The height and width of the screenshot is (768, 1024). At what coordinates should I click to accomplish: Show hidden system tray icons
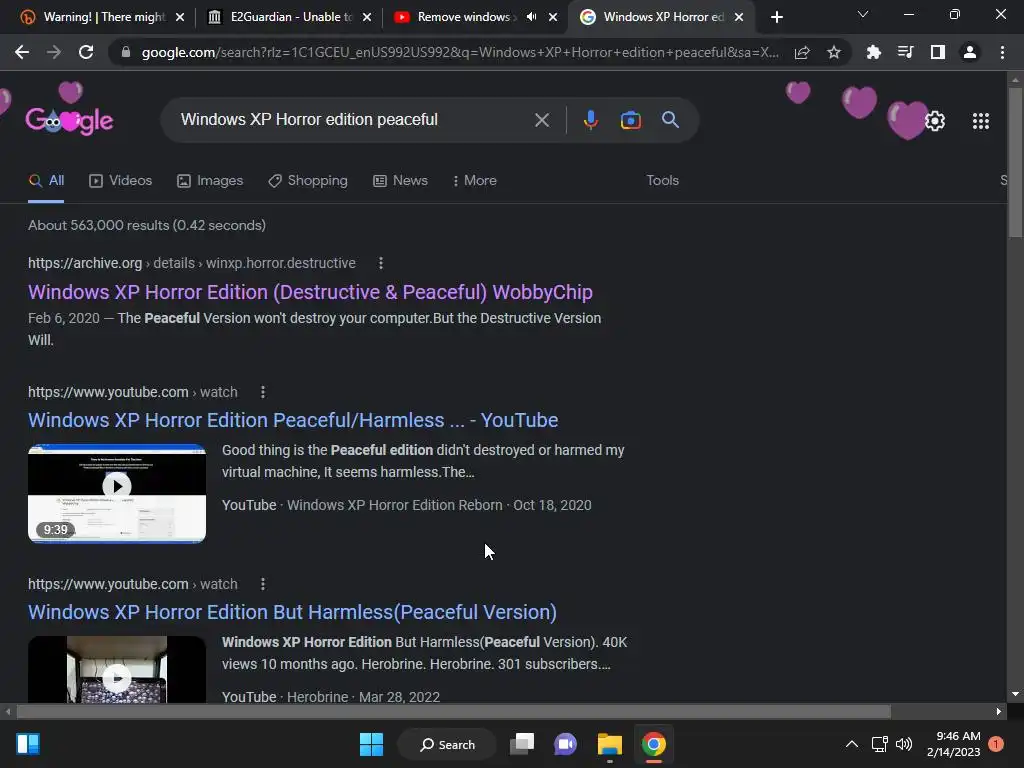pyautogui.click(x=852, y=744)
